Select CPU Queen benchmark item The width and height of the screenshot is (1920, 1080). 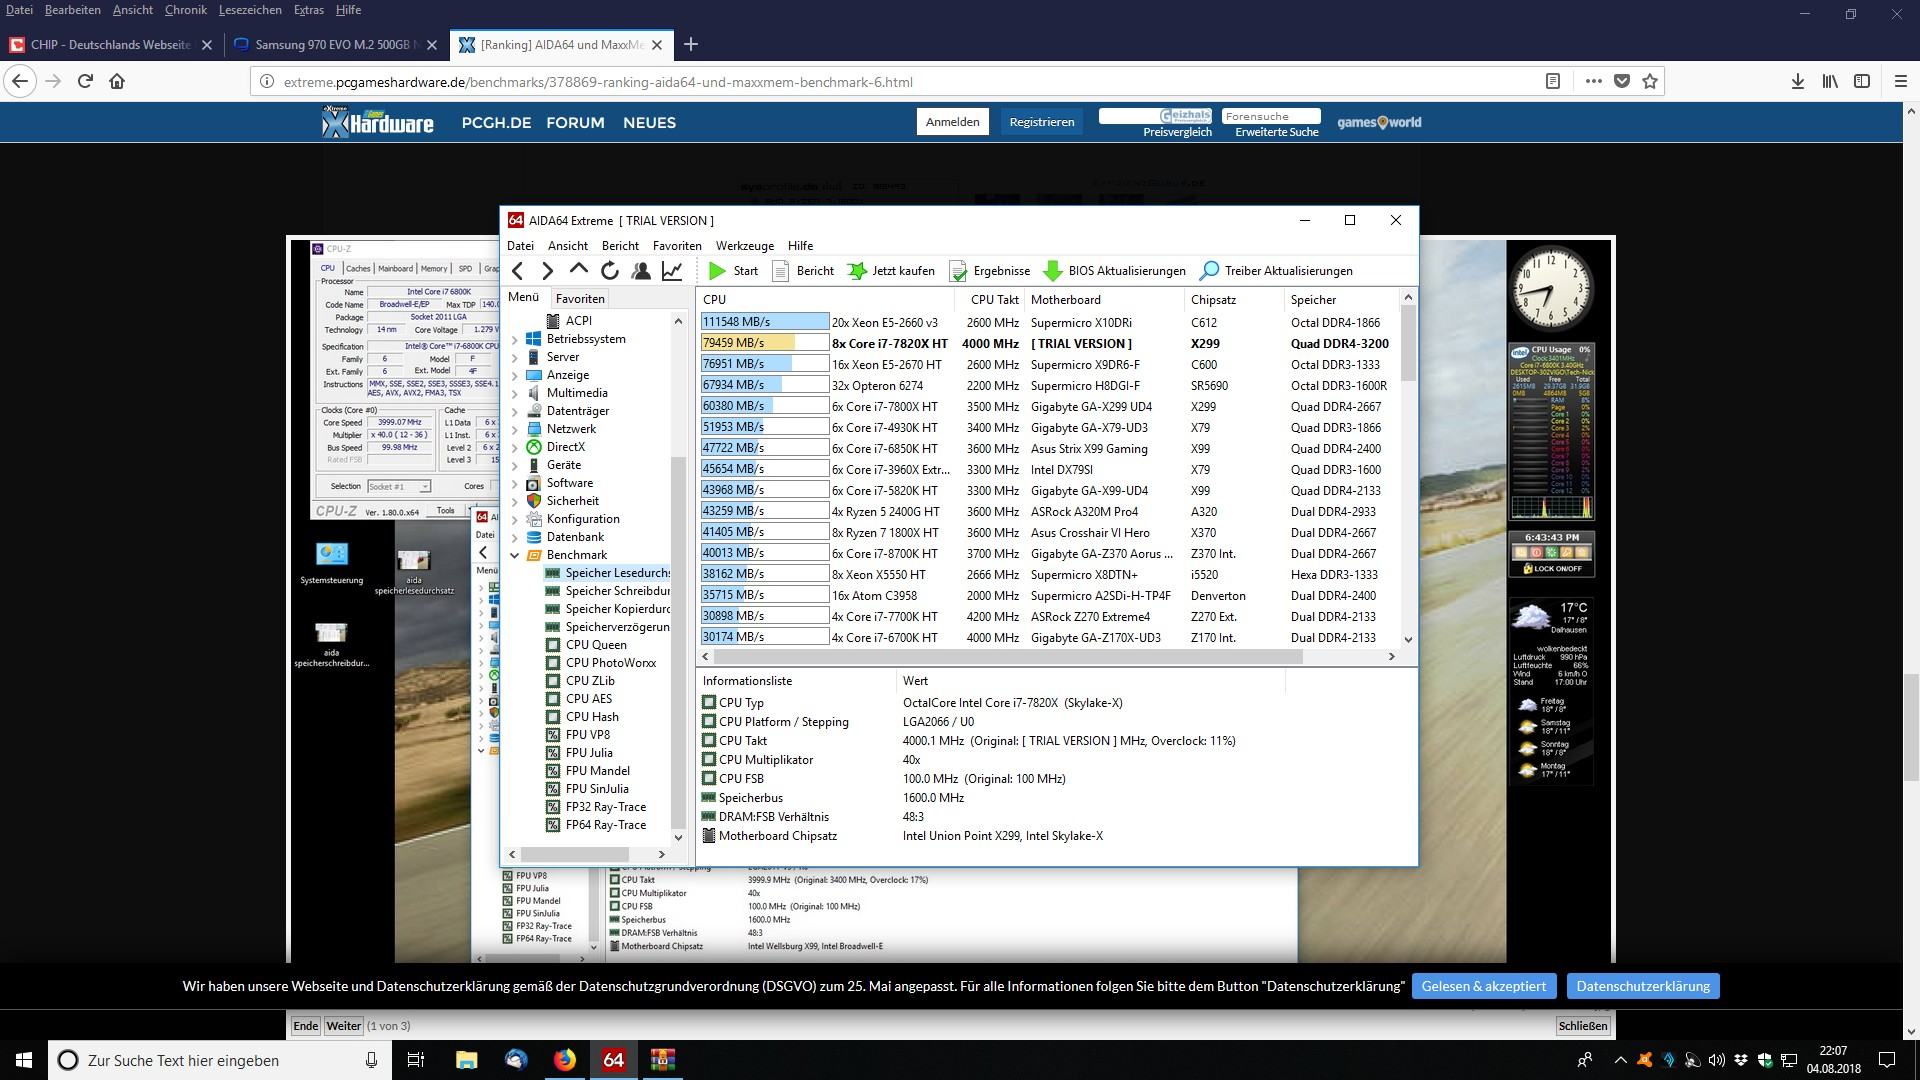pyautogui.click(x=587, y=645)
